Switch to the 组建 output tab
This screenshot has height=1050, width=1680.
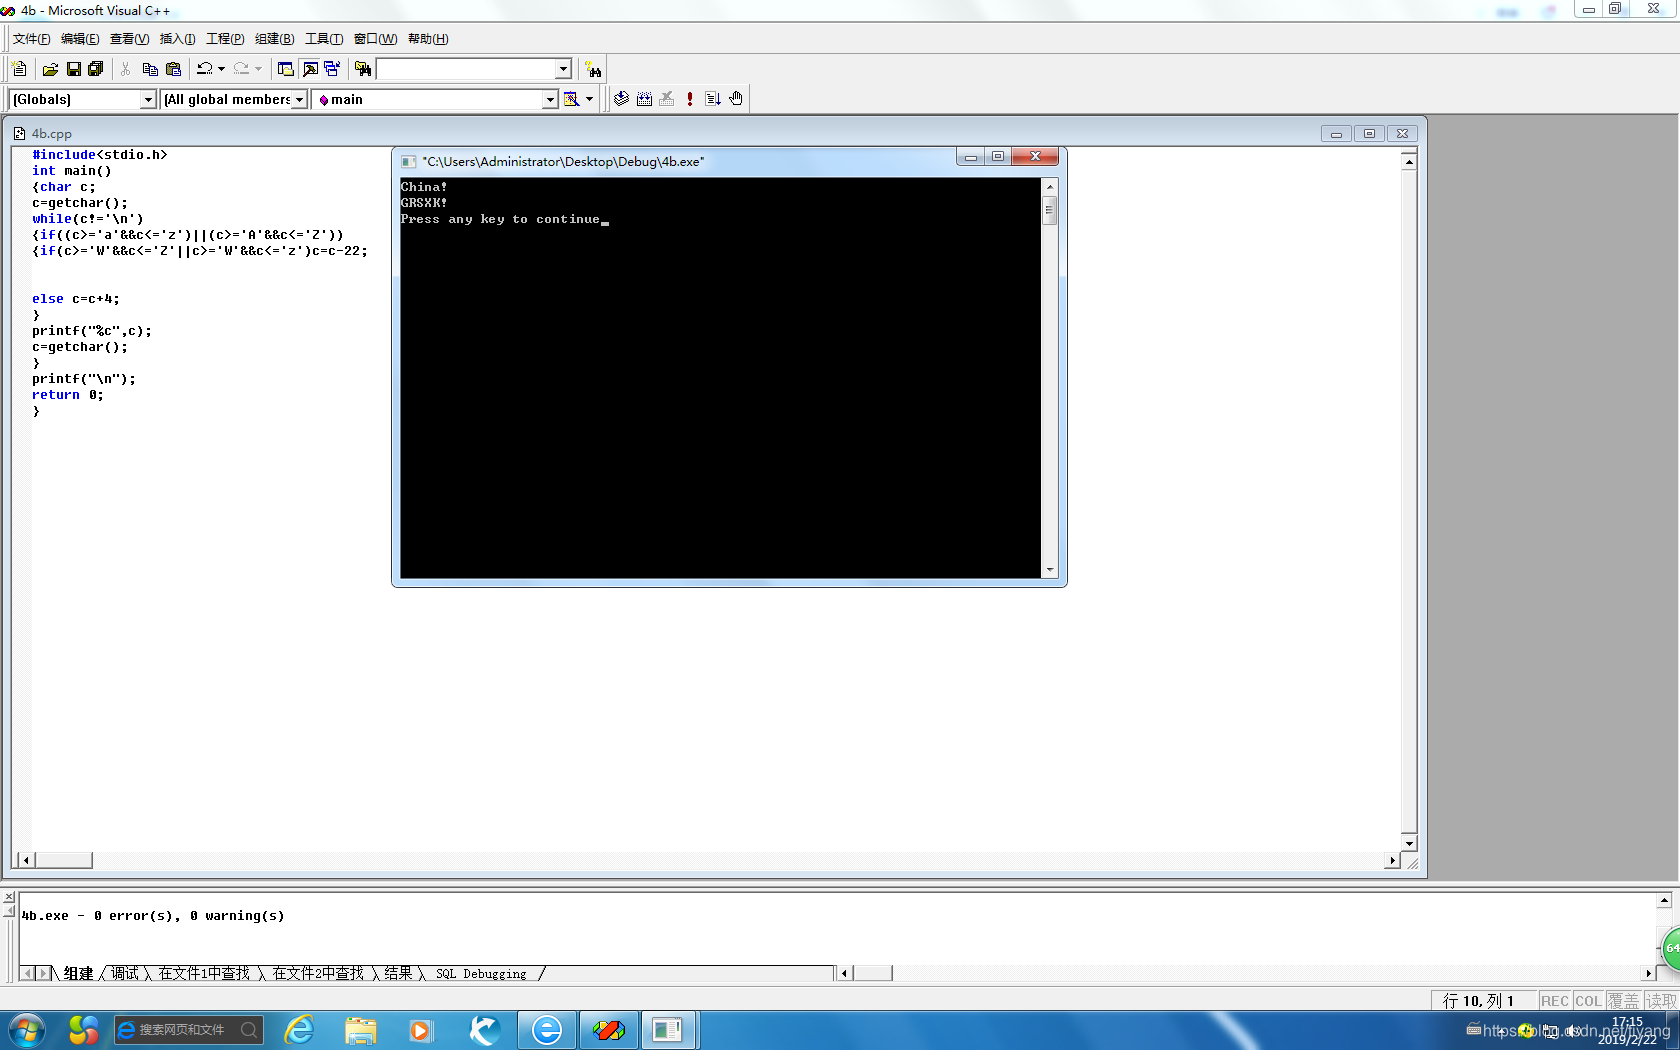pyautogui.click(x=78, y=973)
